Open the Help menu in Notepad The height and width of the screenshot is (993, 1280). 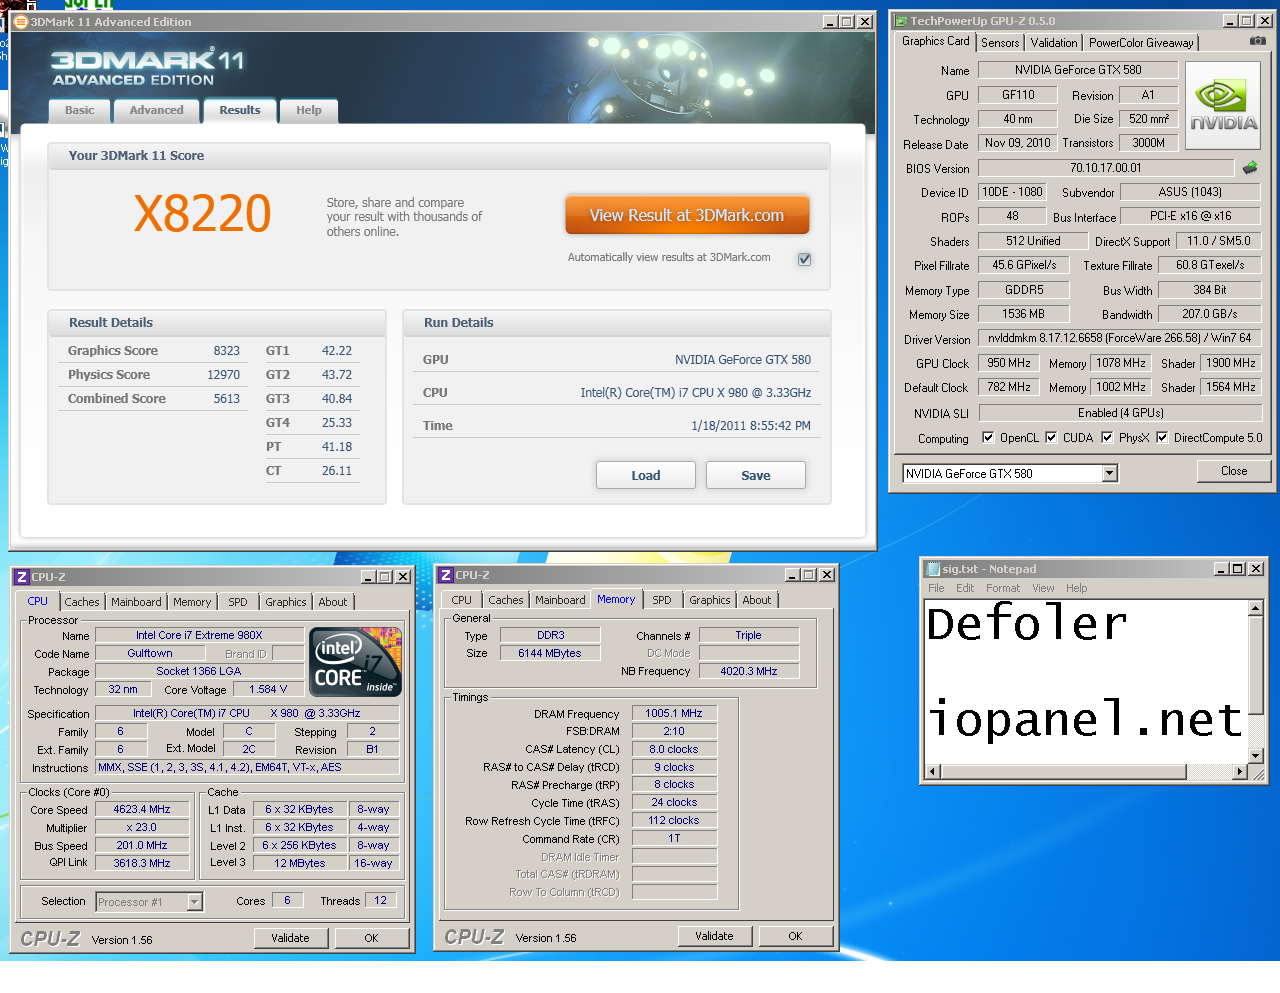tap(1076, 588)
